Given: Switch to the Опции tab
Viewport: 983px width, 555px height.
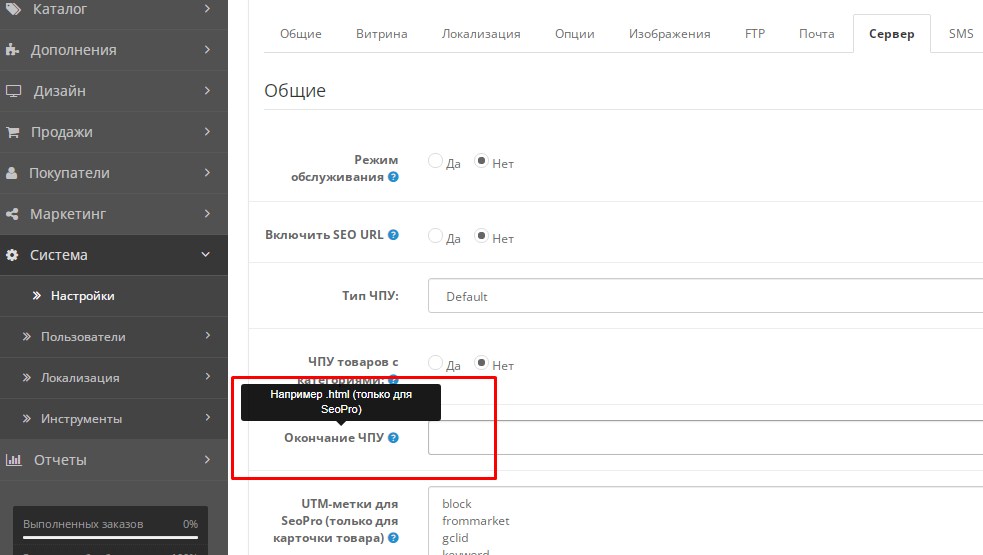Looking at the screenshot, I should [x=575, y=34].
